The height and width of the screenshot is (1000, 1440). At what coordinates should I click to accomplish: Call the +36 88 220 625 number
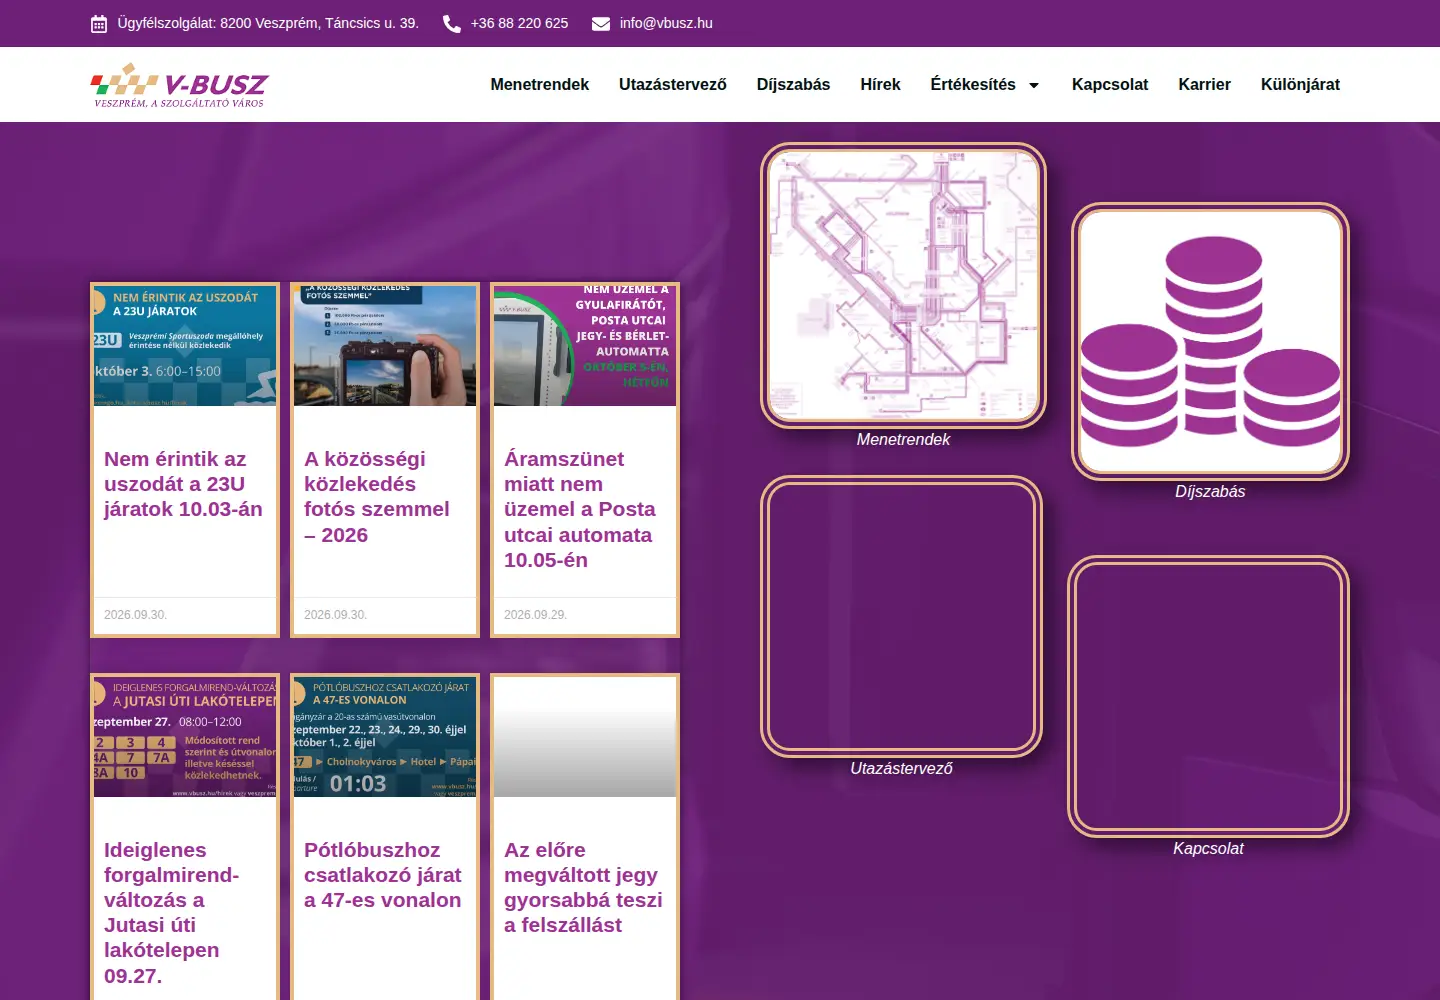click(519, 23)
